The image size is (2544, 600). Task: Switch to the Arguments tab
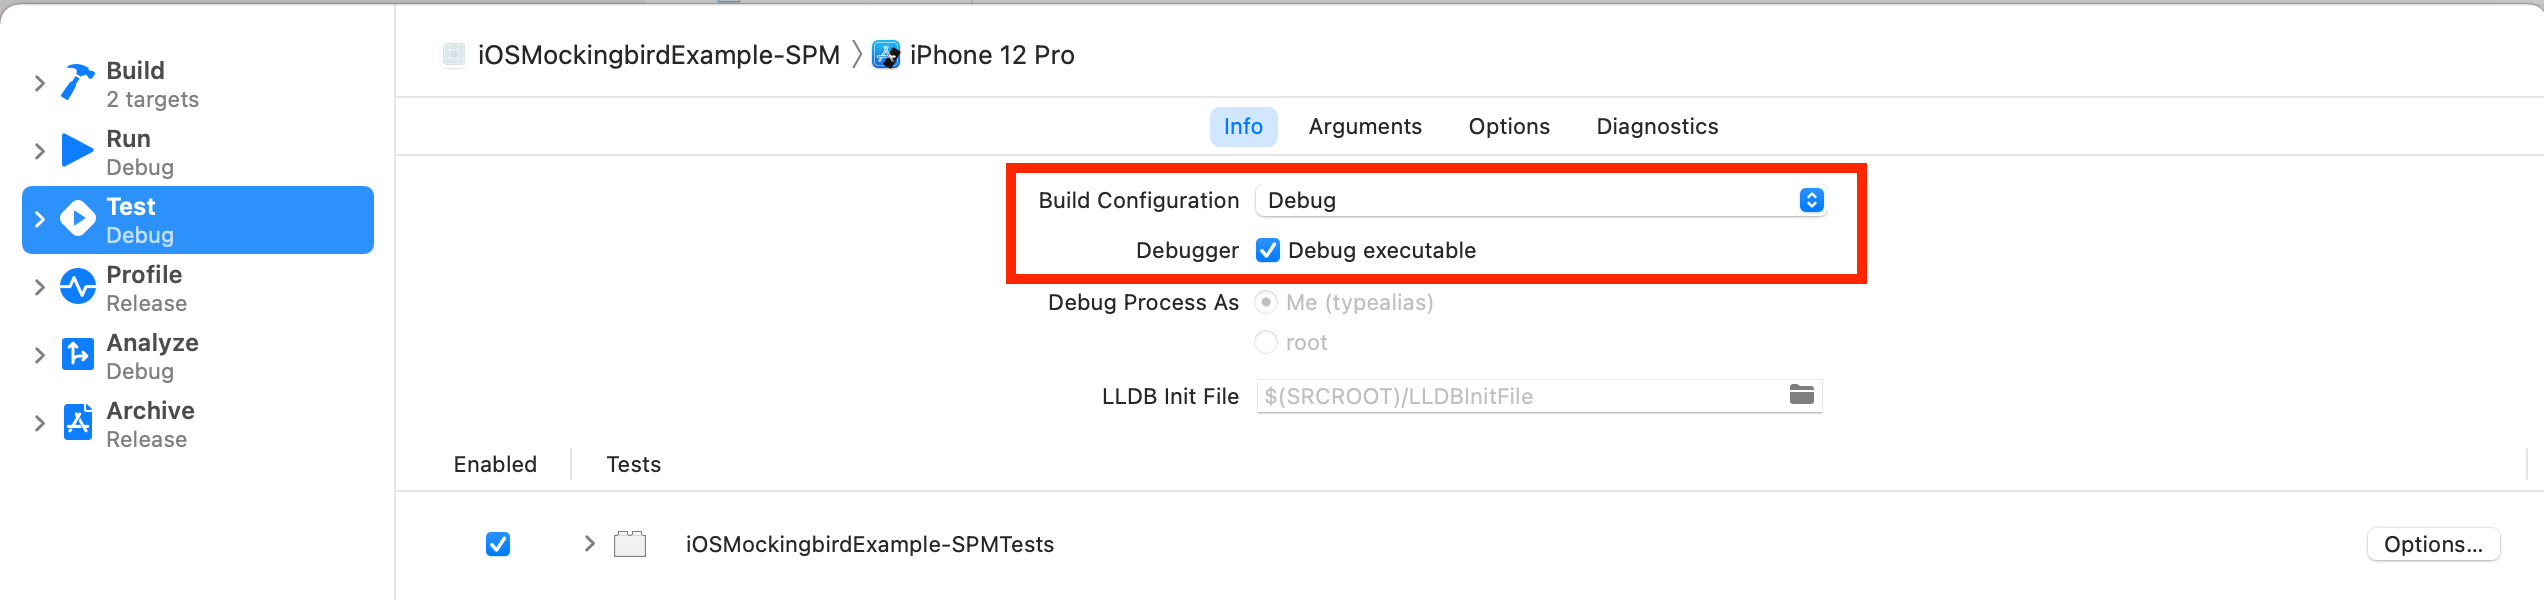click(x=1365, y=126)
